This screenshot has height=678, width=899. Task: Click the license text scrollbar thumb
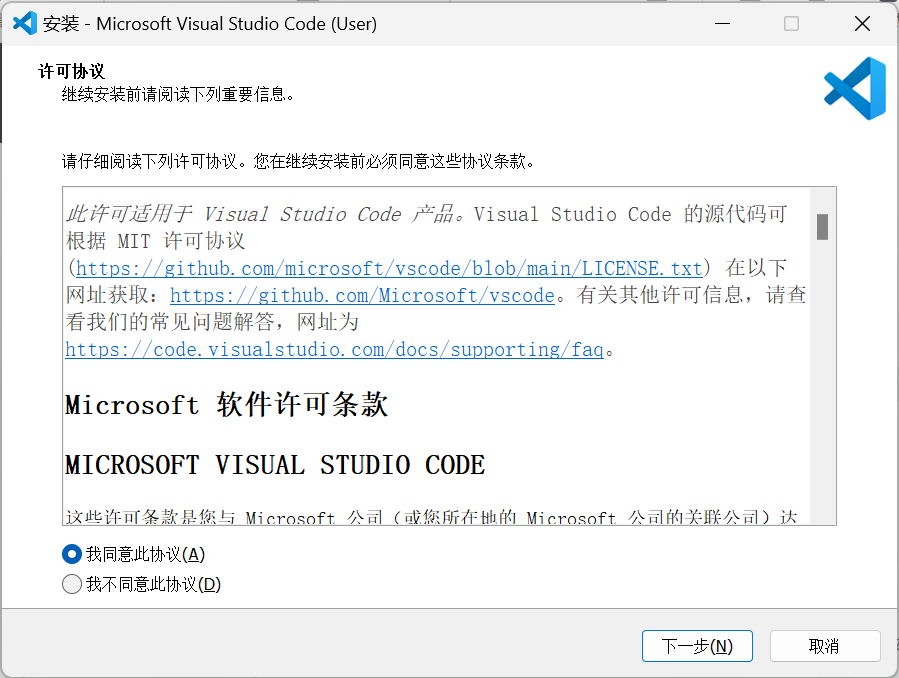822,227
